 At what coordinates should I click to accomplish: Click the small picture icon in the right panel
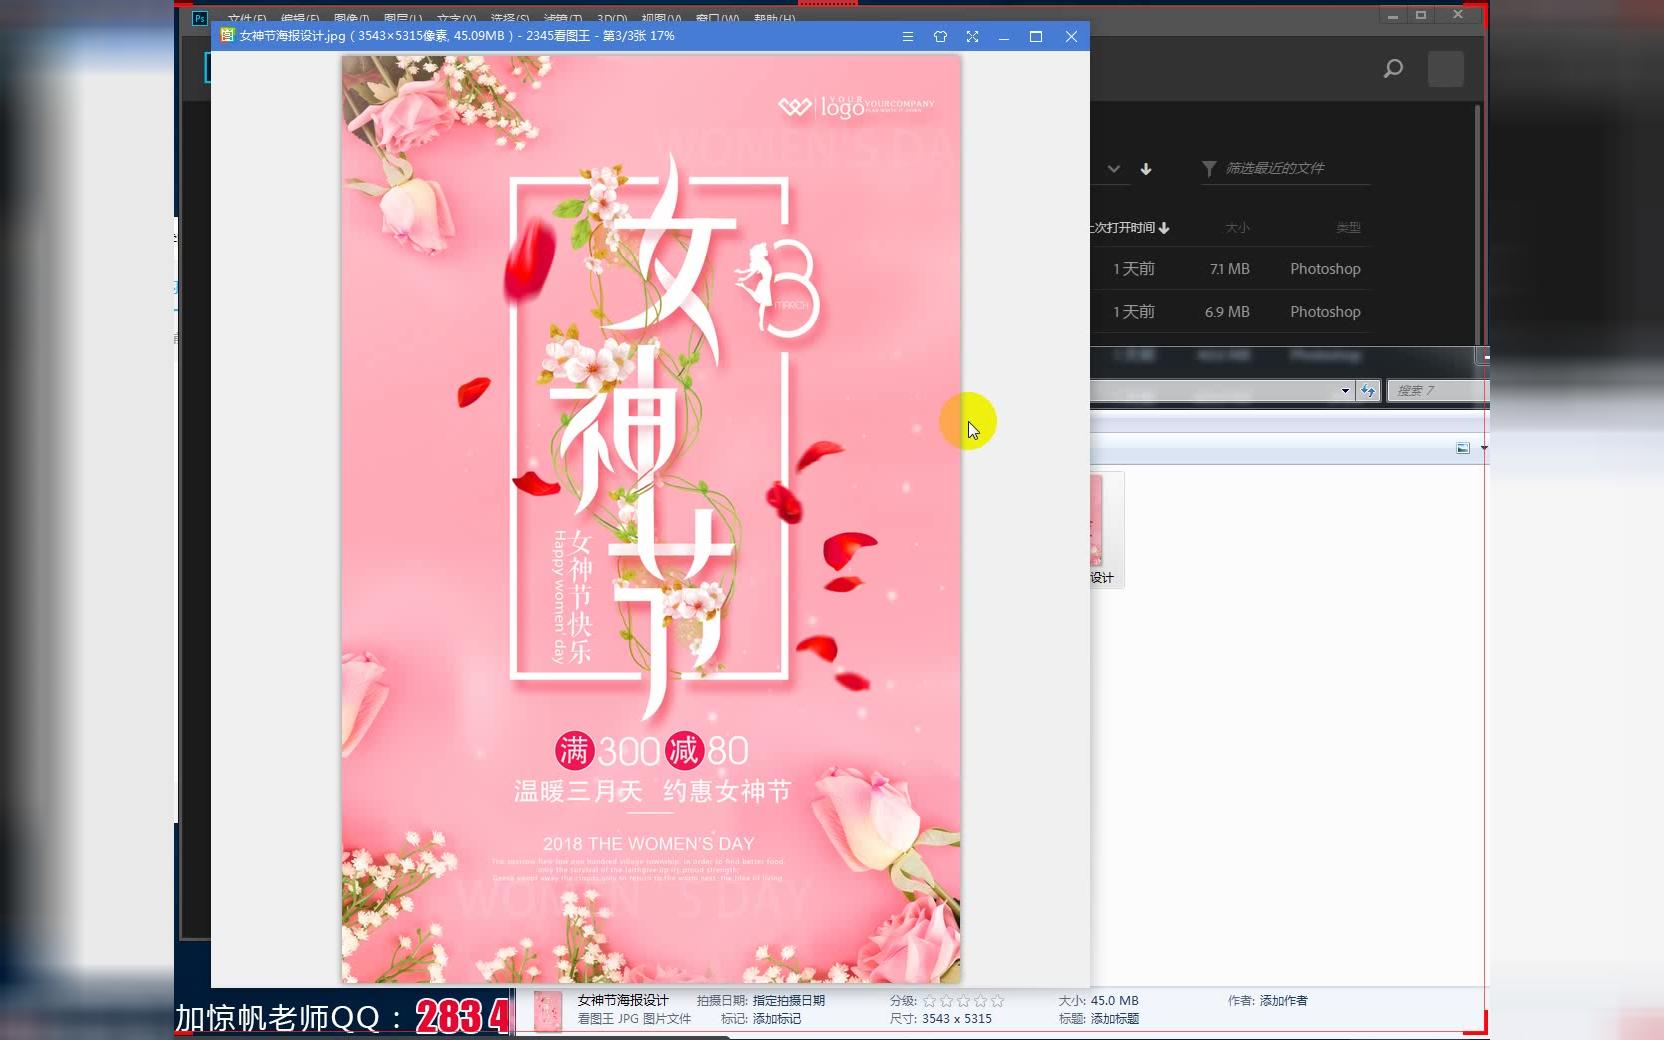tap(1463, 449)
